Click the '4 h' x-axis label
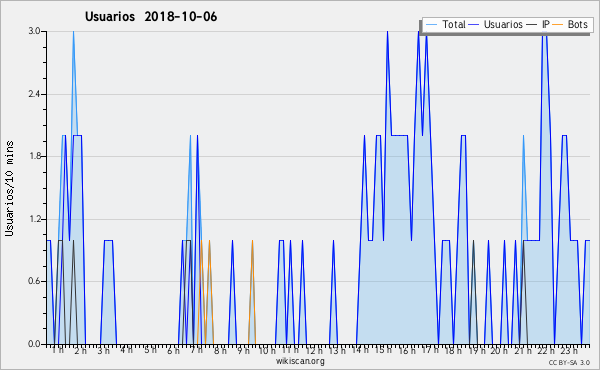Screen dimensions: 600x370 126,350
